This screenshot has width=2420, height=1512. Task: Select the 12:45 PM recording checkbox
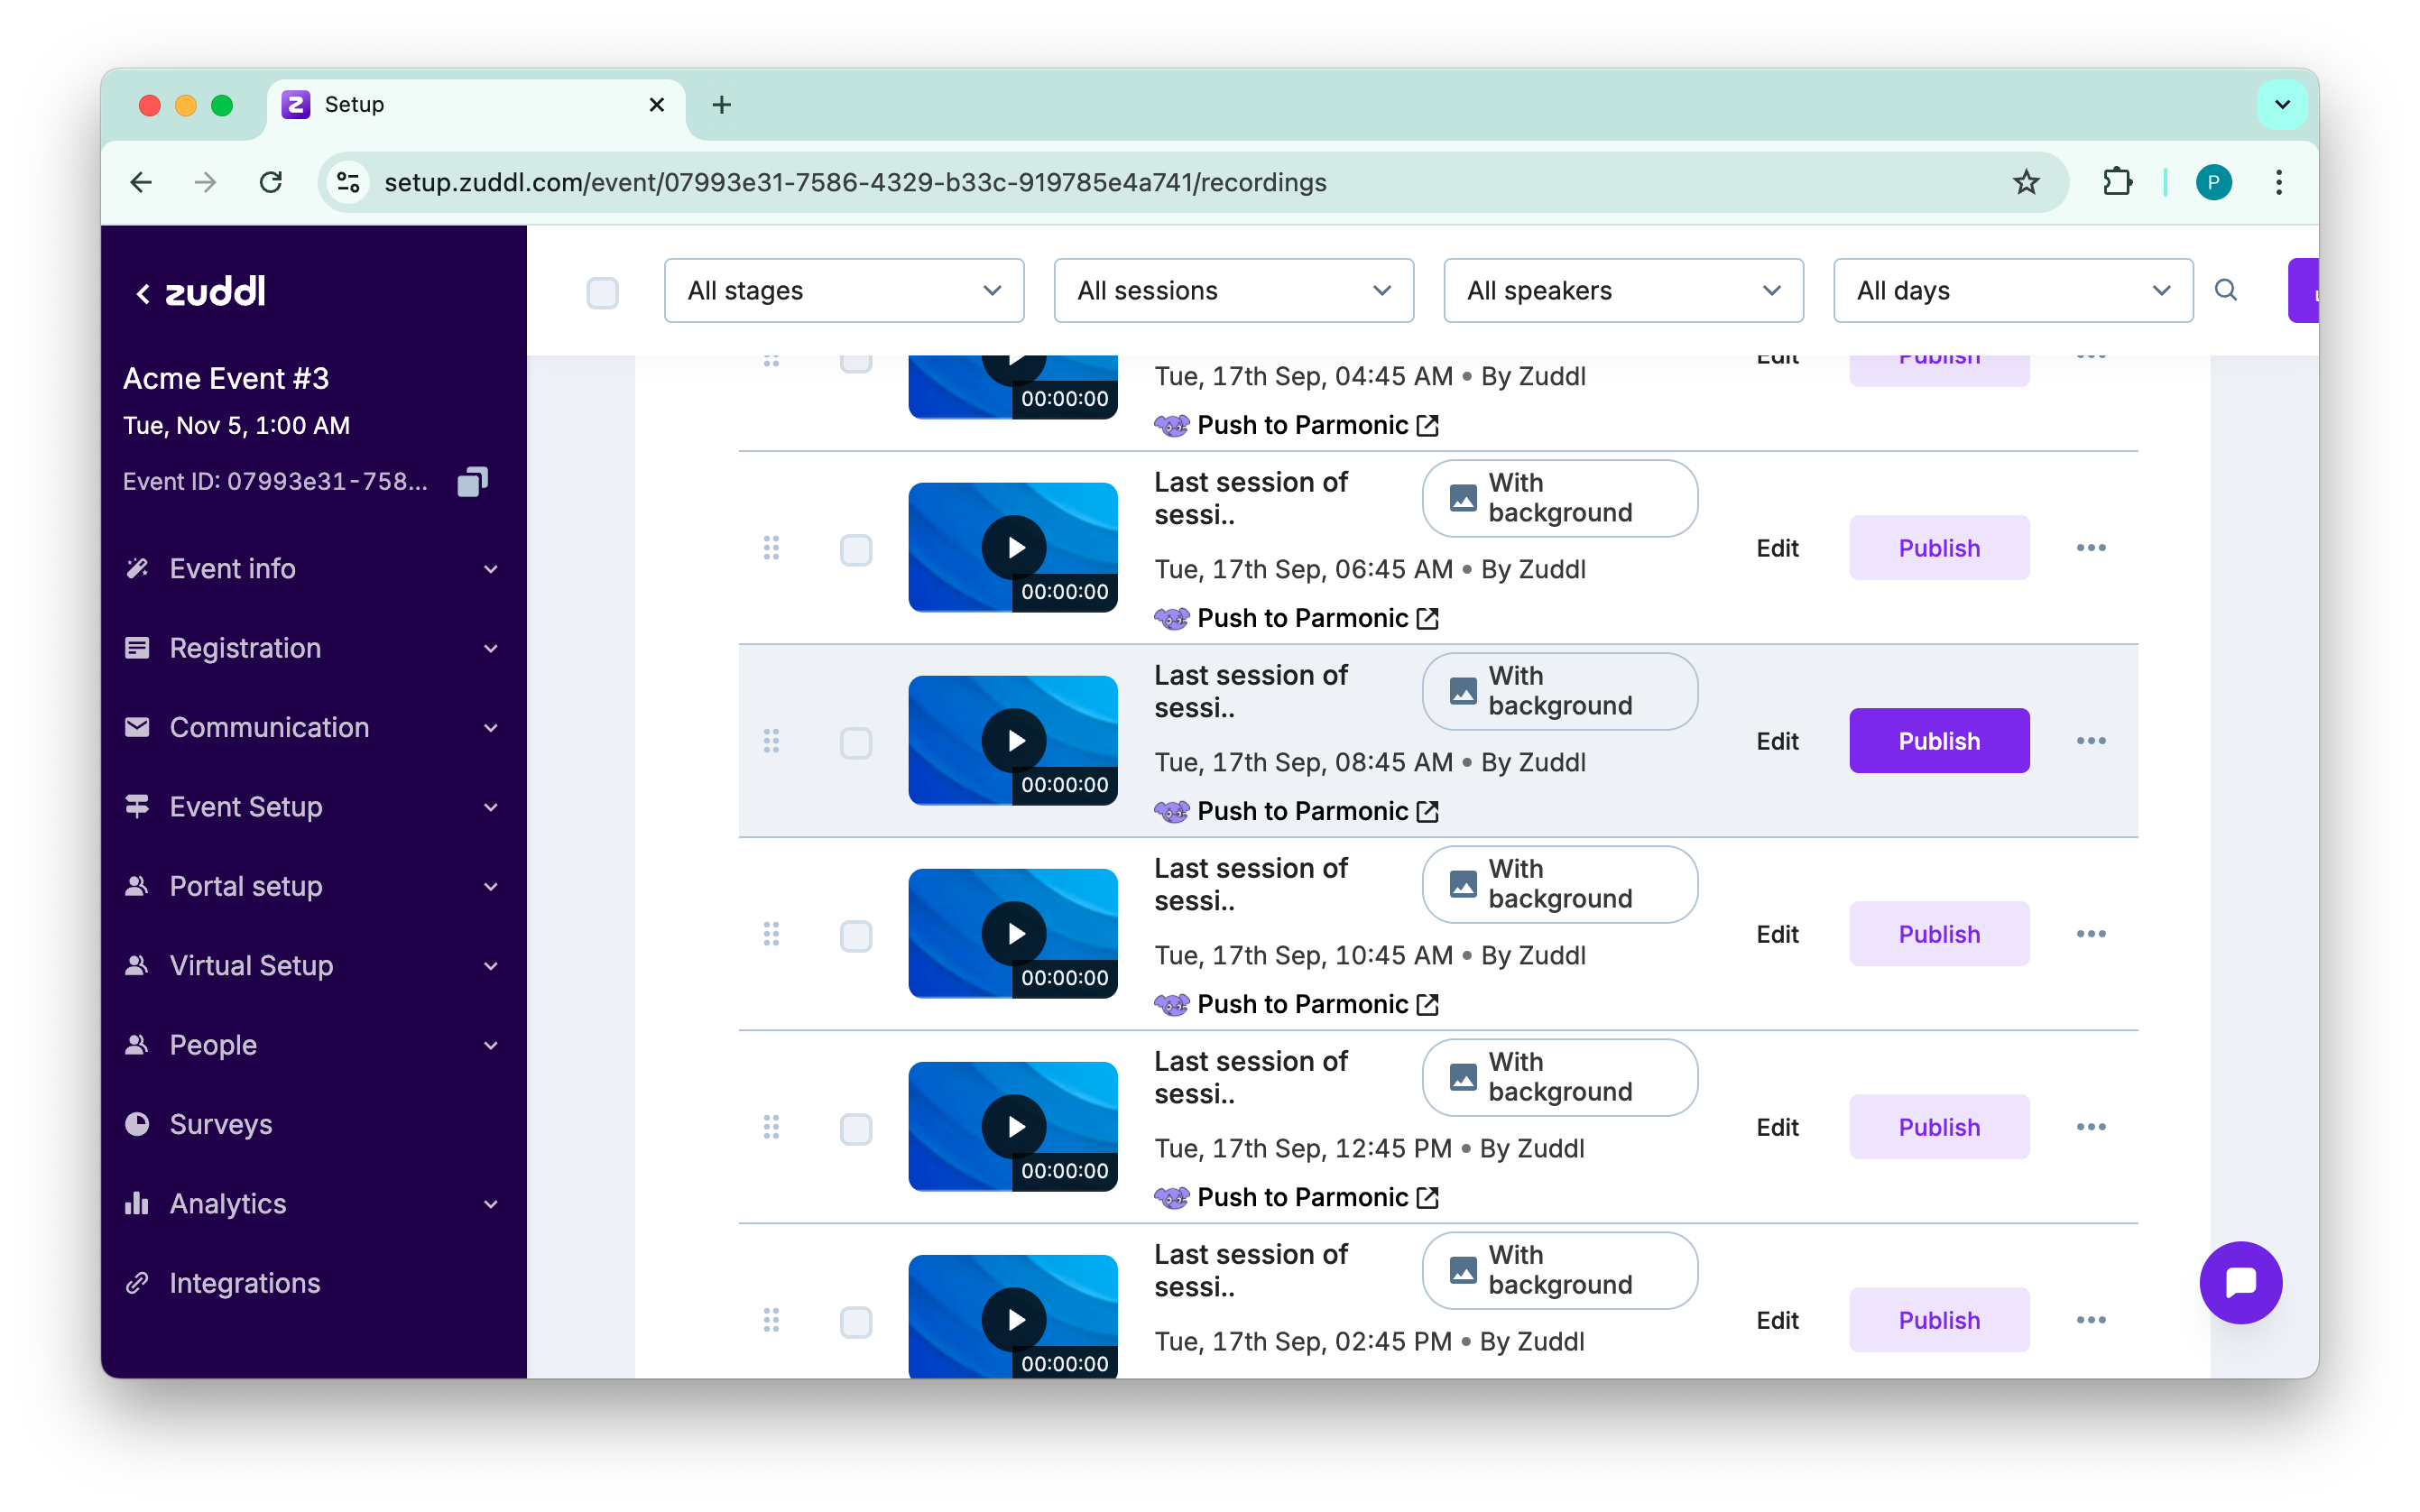coord(856,1129)
